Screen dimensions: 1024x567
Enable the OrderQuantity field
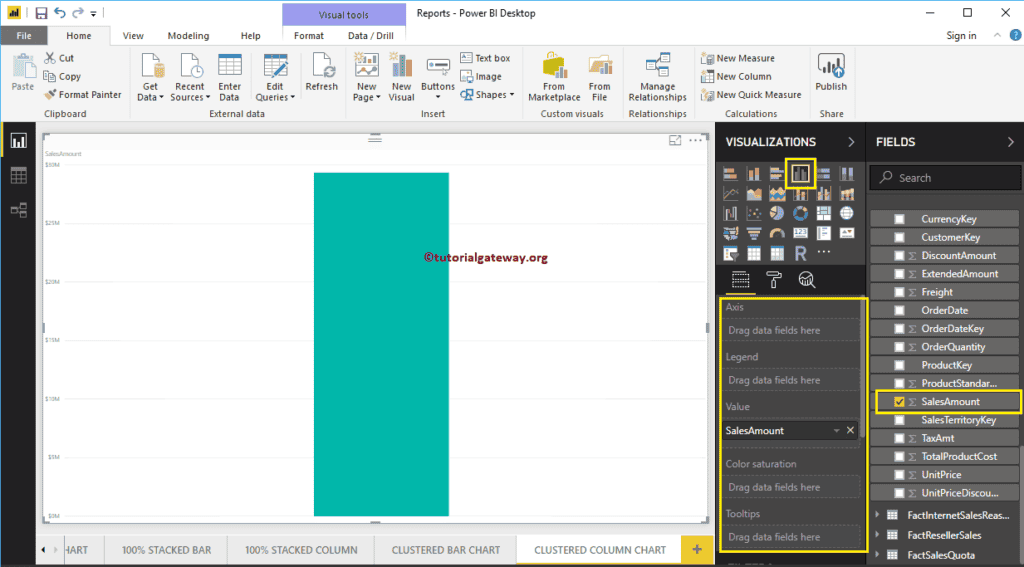[x=899, y=347]
